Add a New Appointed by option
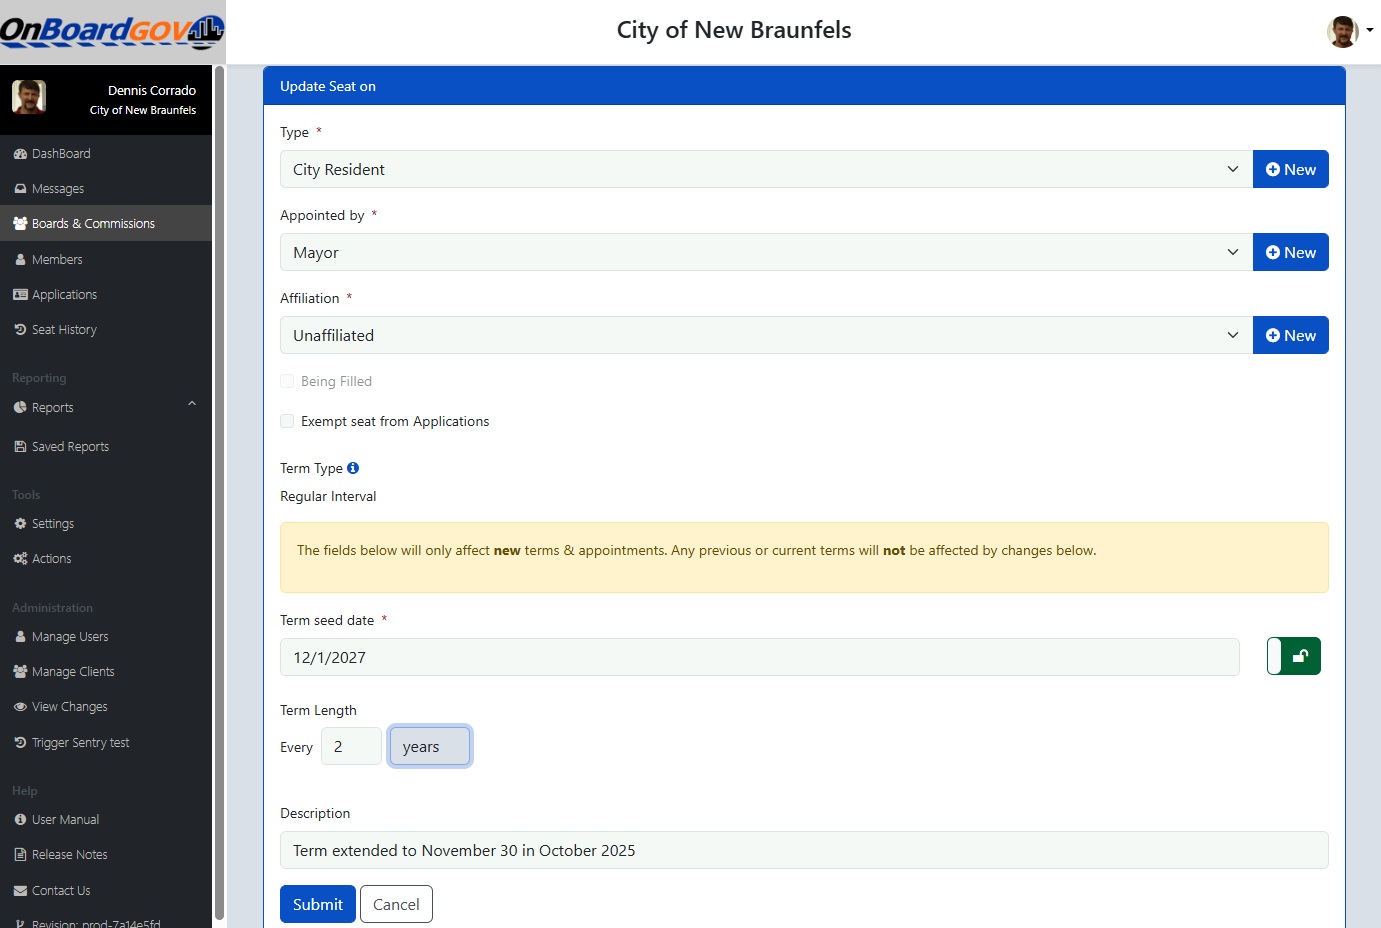The width and height of the screenshot is (1381, 928). coord(1291,252)
